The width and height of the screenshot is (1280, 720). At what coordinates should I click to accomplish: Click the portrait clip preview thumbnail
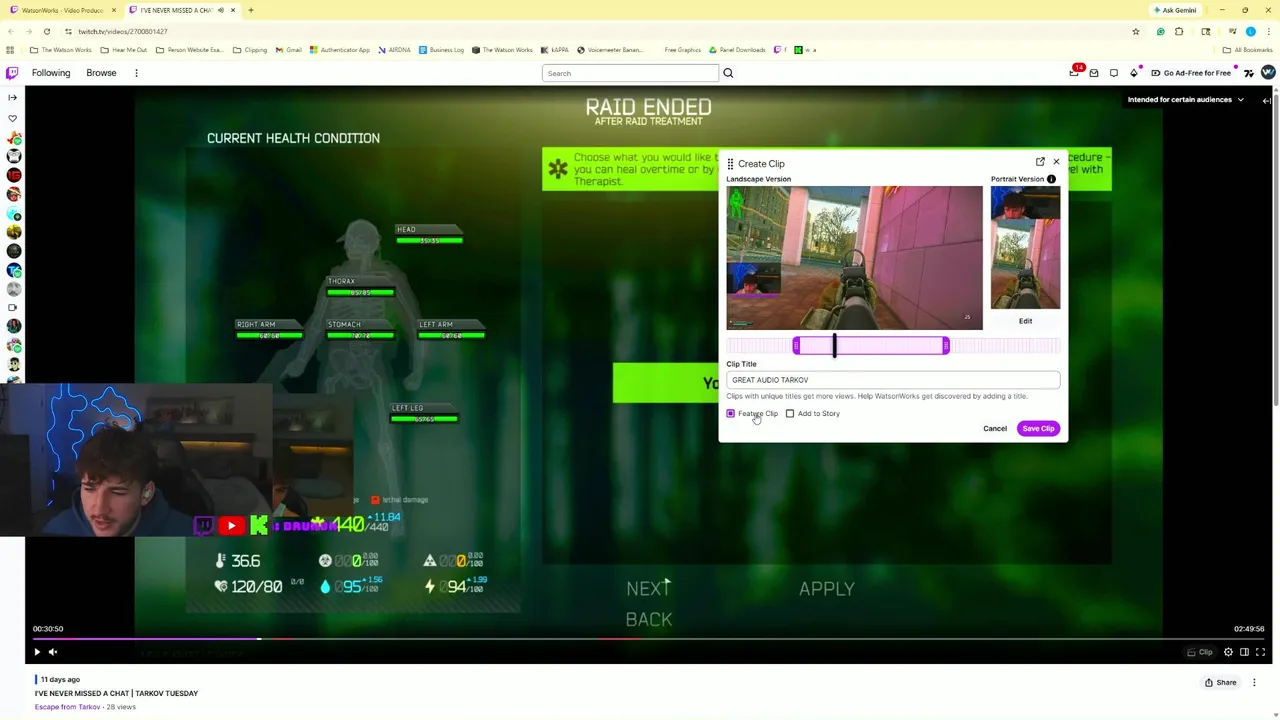[1025, 248]
